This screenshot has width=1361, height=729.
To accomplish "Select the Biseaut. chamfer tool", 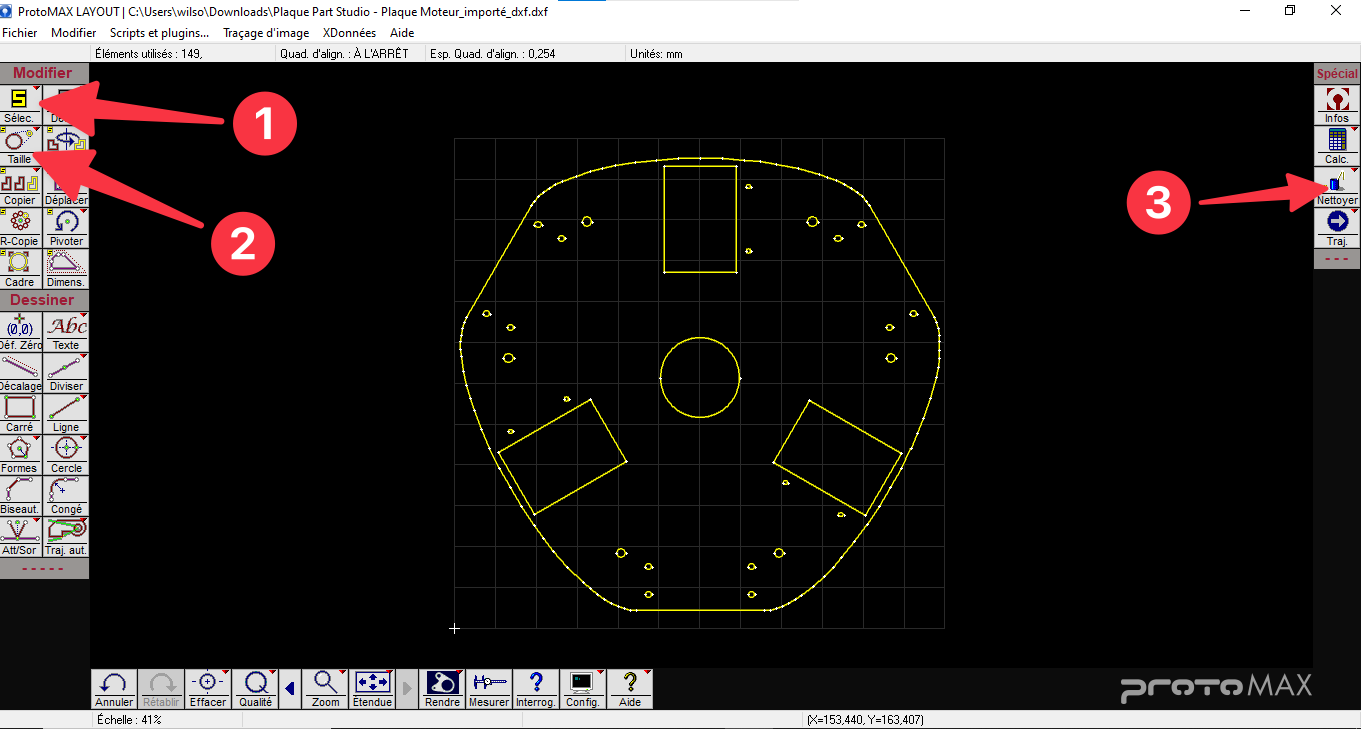I will (22, 496).
